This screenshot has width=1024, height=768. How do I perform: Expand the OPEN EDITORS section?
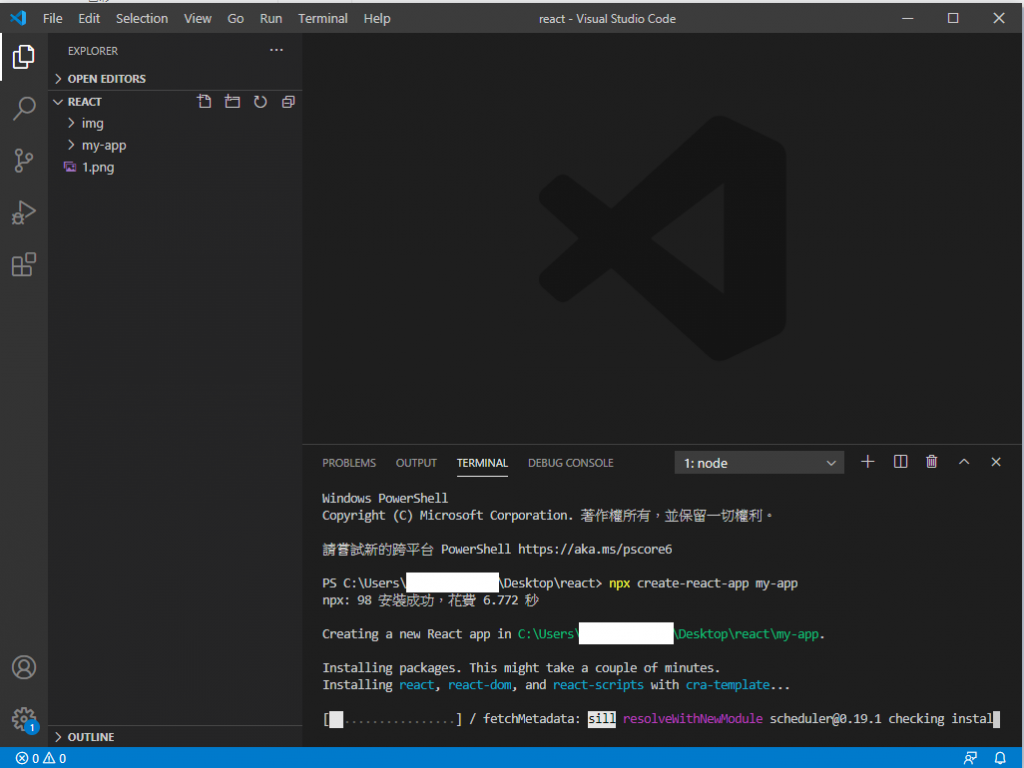(x=175, y=79)
